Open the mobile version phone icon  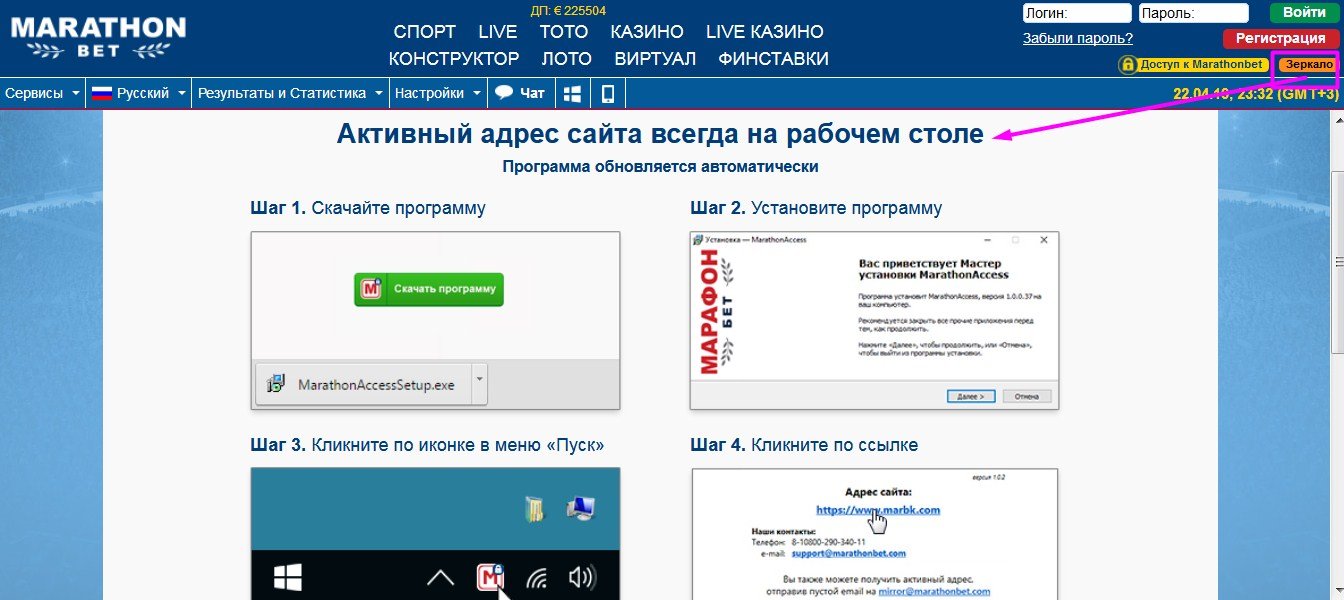coord(607,93)
